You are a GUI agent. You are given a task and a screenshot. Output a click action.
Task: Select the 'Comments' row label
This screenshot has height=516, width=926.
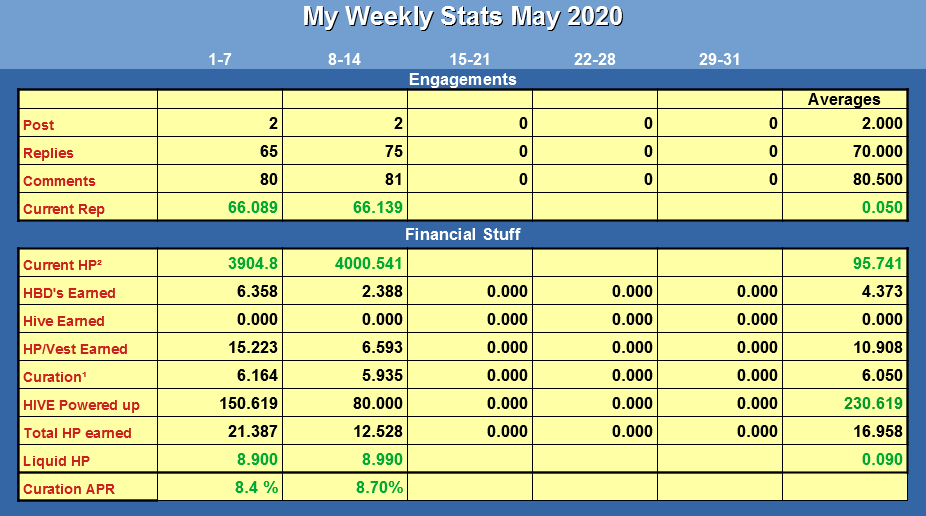pyautogui.click(x=59, y=181)
